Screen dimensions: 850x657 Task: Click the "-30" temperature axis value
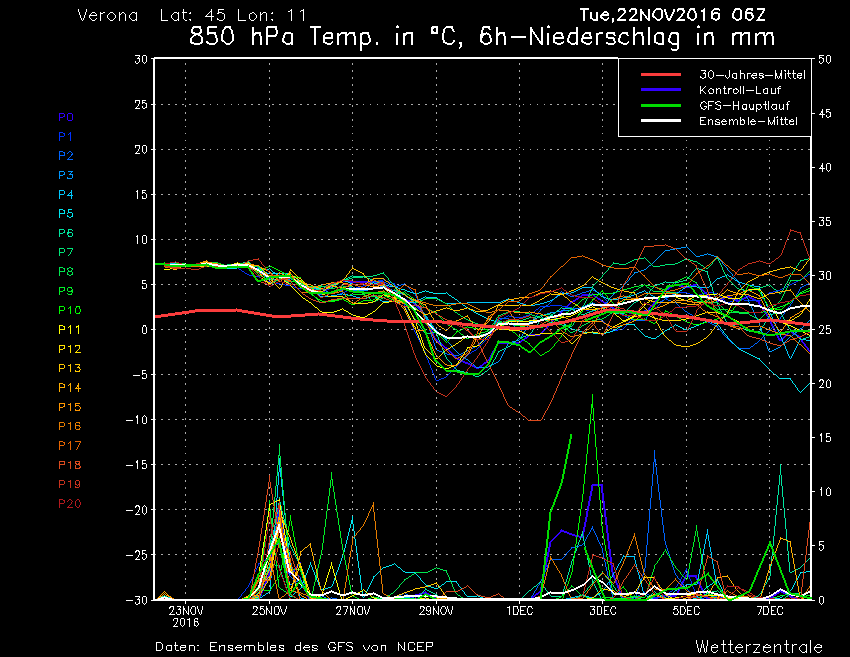pos(136,600)
